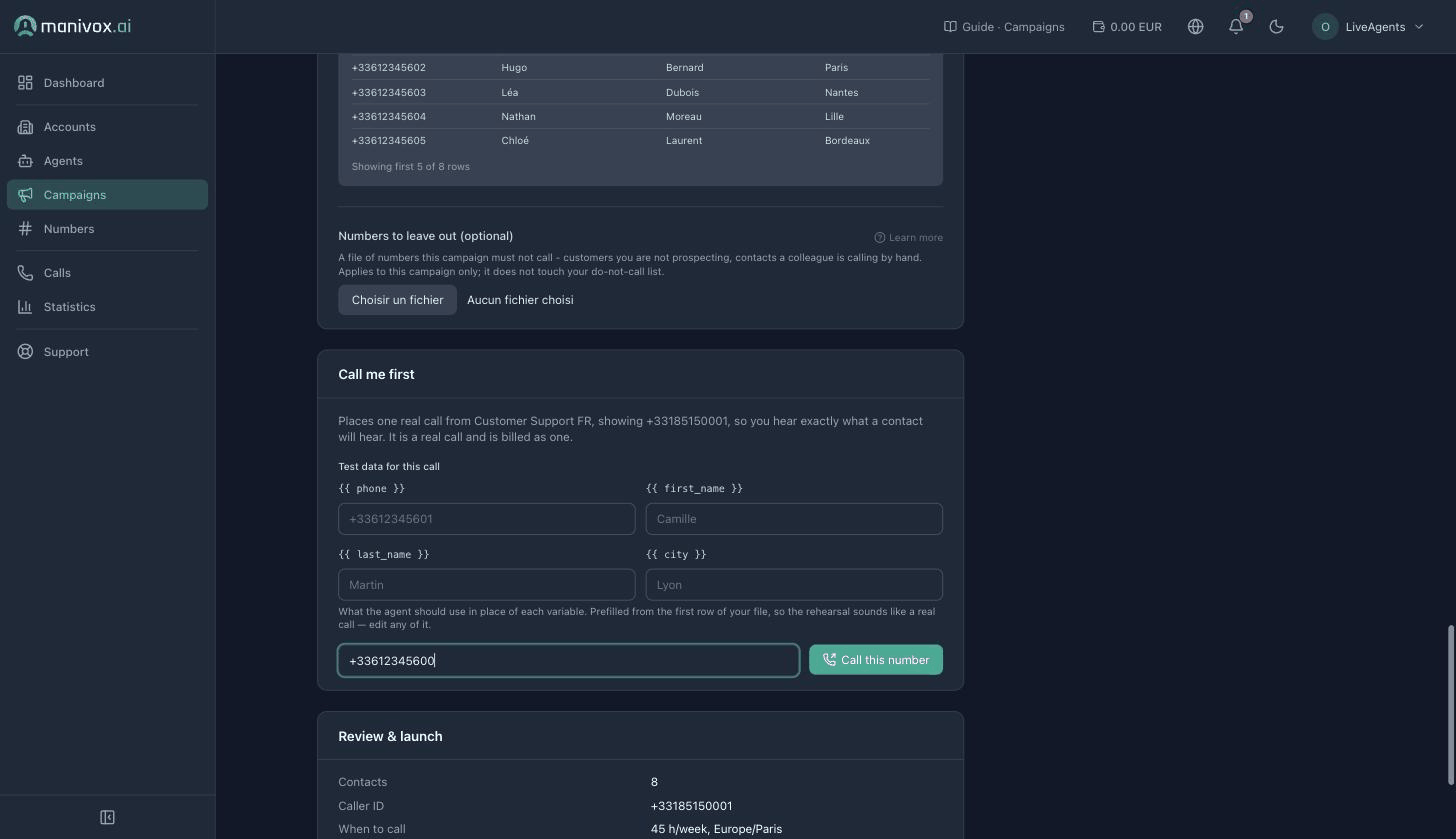Toggle dark mode moon icon
Image resolution: width=1456 pixels, height=839 pixels.
[1276, 27]
